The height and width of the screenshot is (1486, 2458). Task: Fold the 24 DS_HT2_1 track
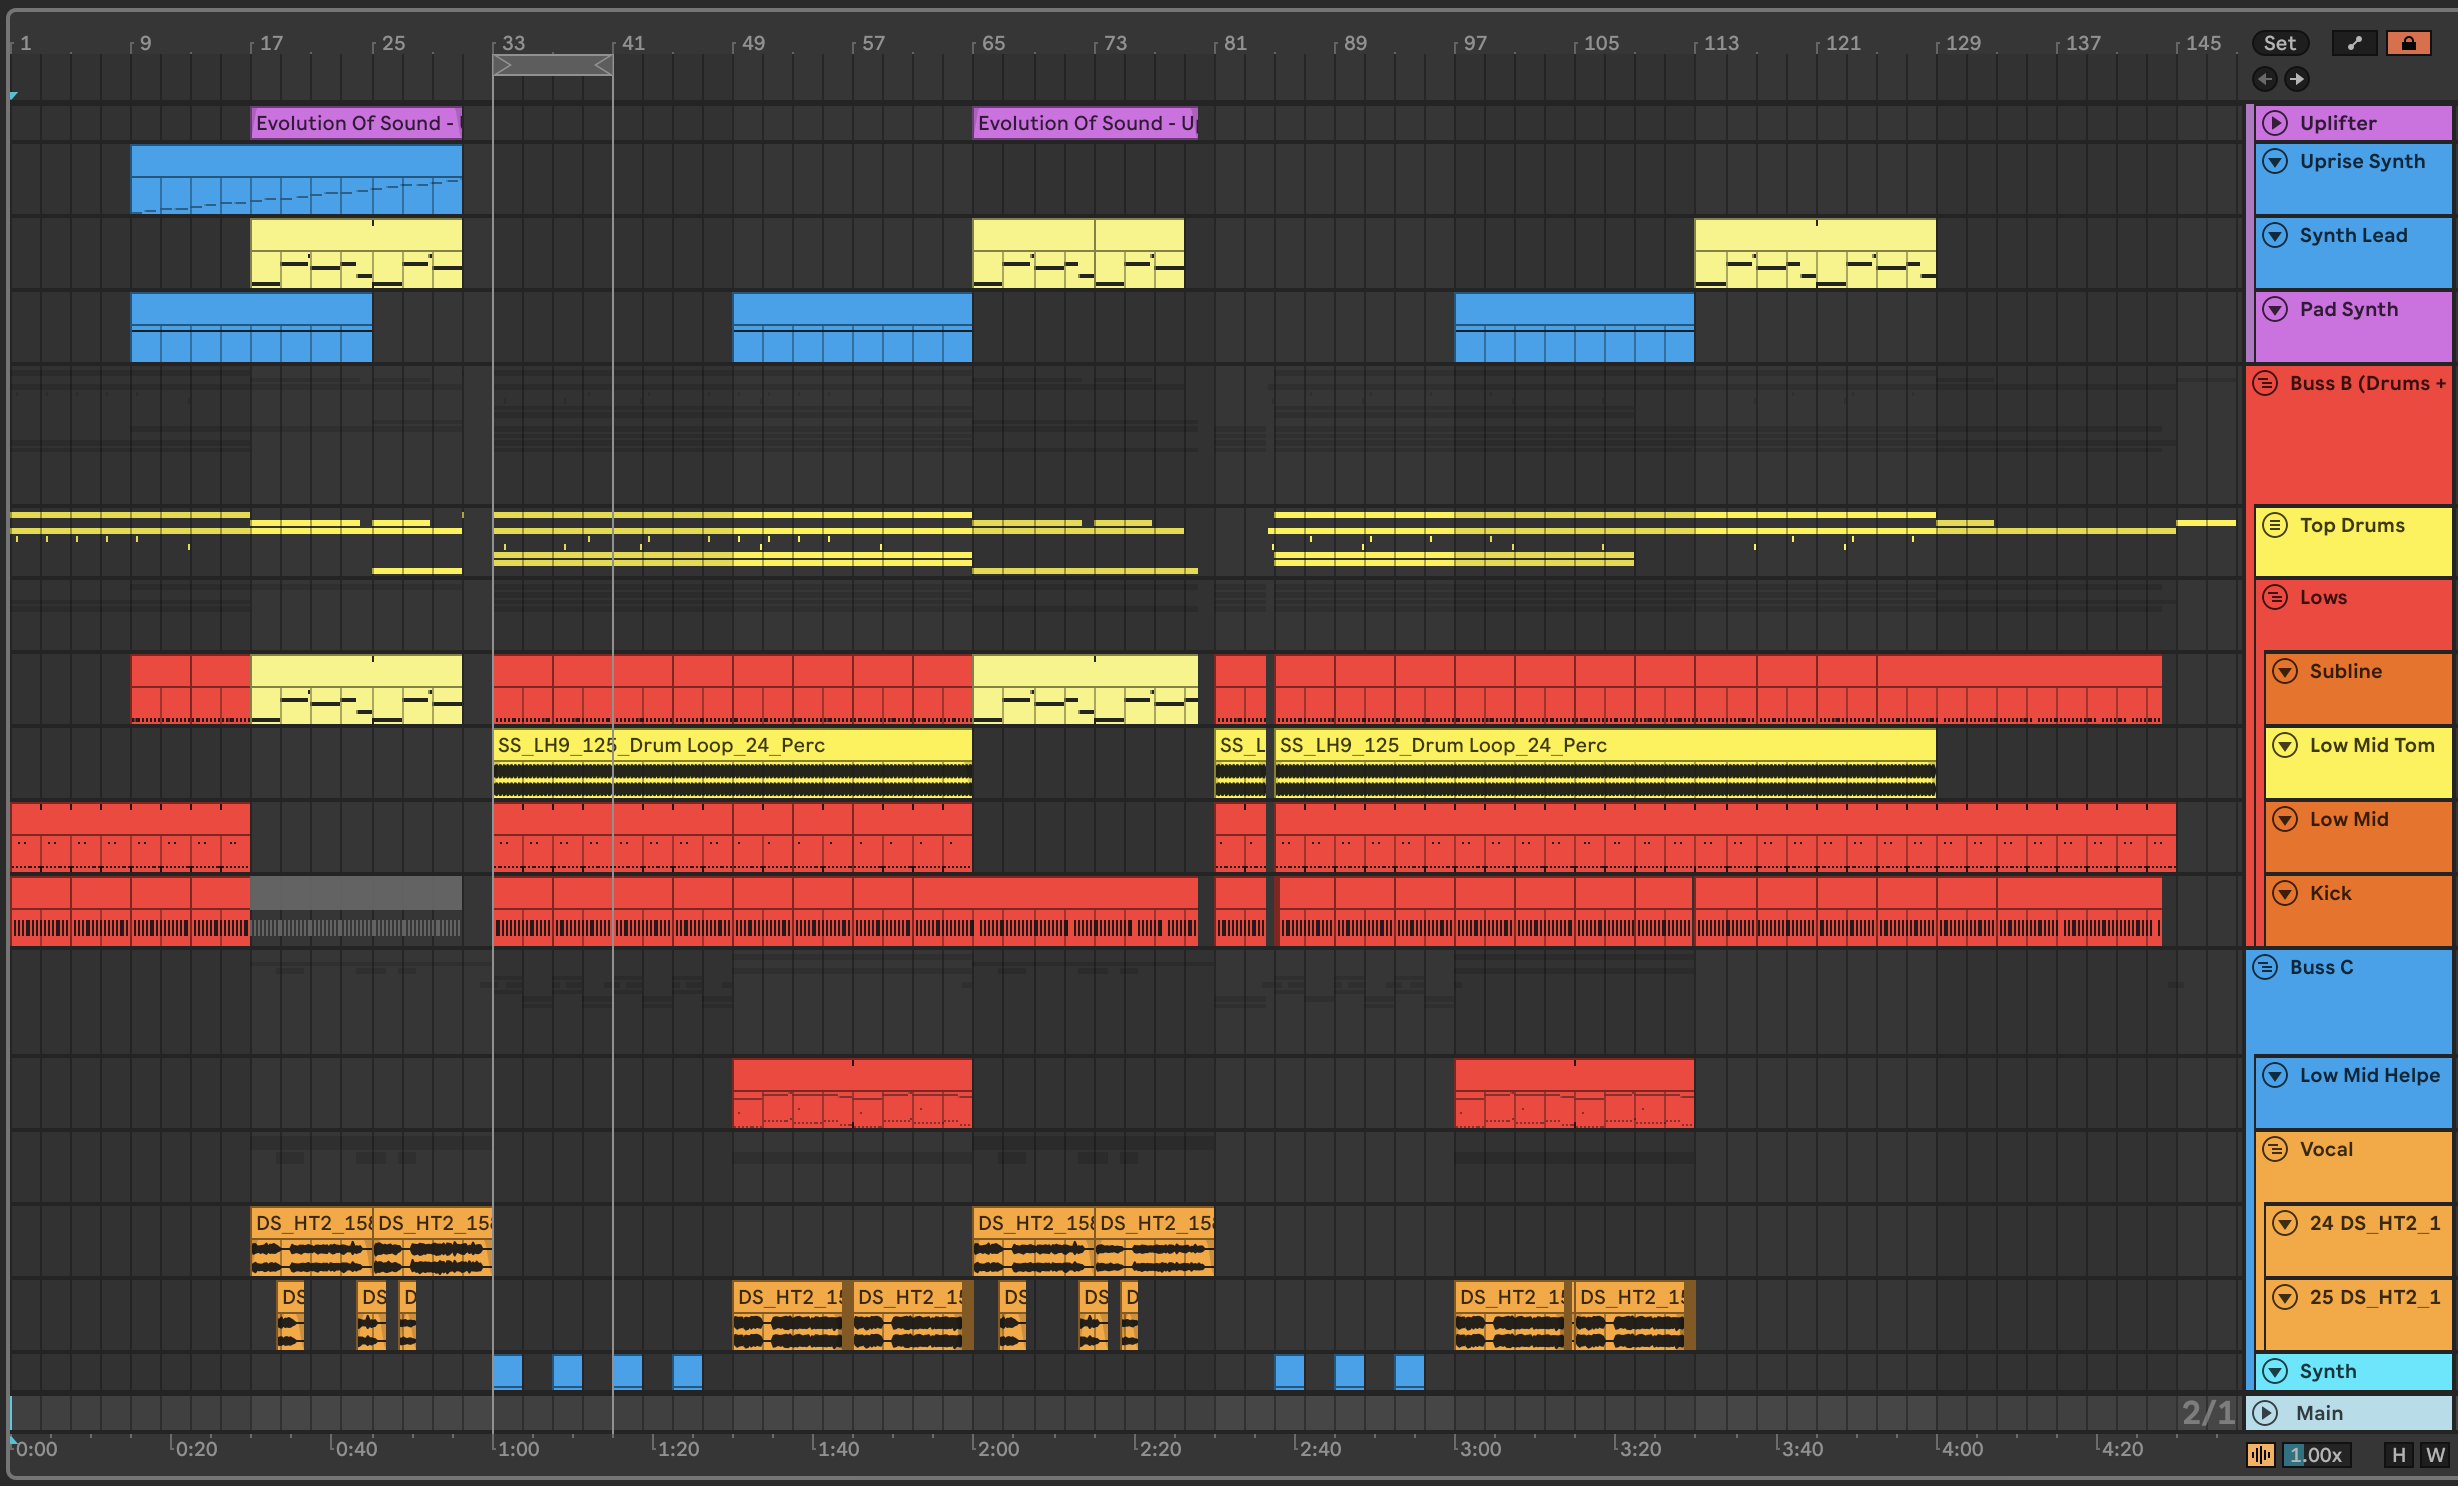tap(2285, 1223)
